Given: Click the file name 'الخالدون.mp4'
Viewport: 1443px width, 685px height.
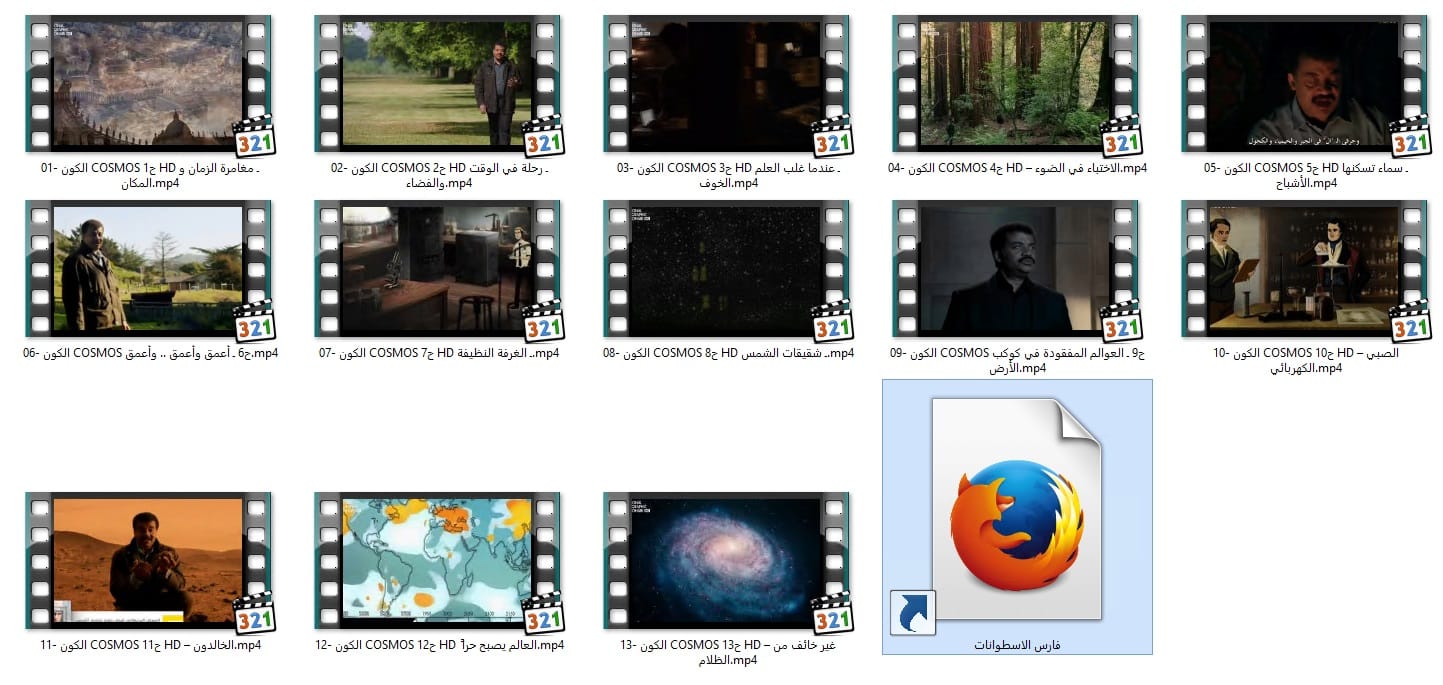Looking at the screenshot, I should pyautogui.click(x=150, y=645).
